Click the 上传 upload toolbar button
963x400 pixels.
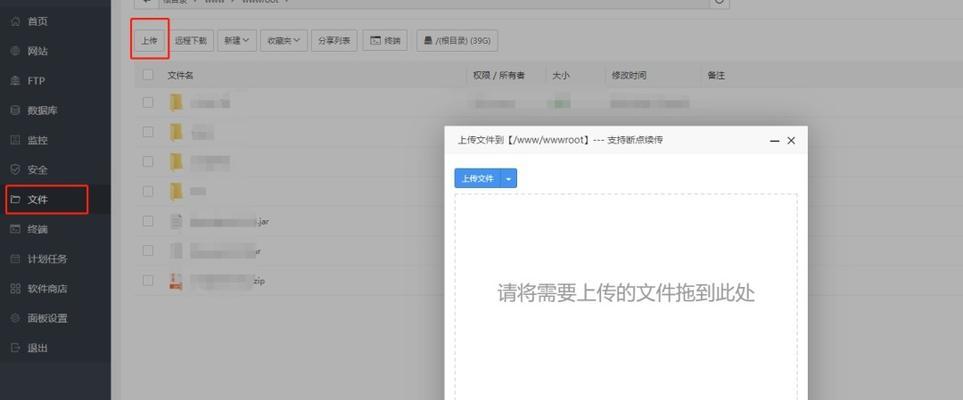tap(149, 41)
